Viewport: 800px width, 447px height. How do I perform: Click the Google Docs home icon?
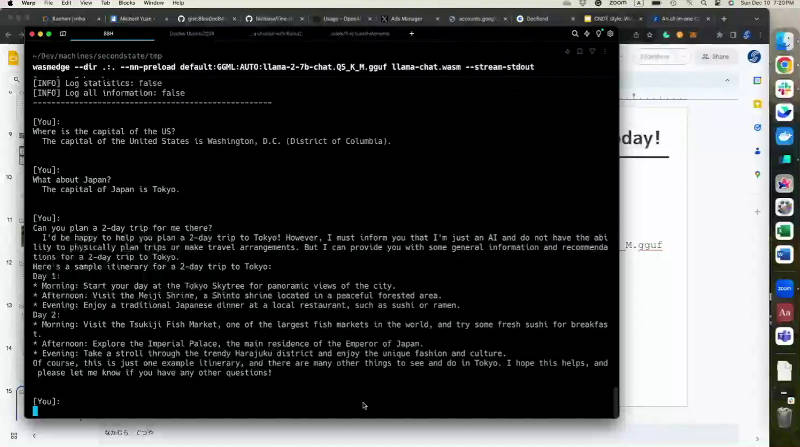click(13, 58)
